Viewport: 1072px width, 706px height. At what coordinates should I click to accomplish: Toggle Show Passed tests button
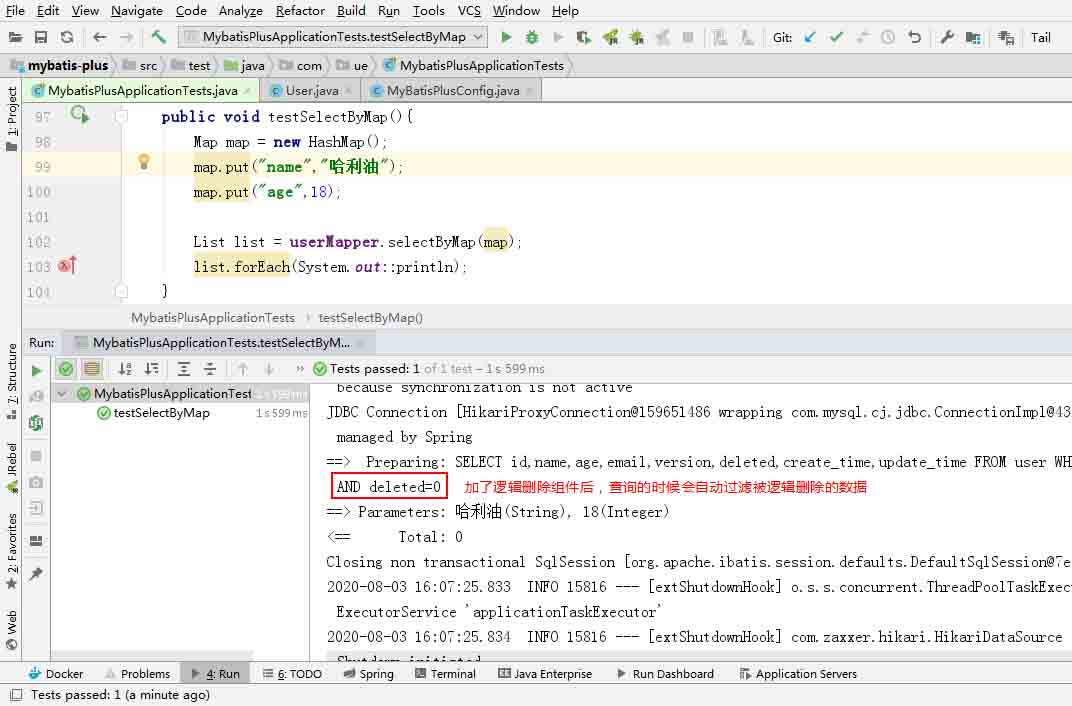[x=66, y=369]
